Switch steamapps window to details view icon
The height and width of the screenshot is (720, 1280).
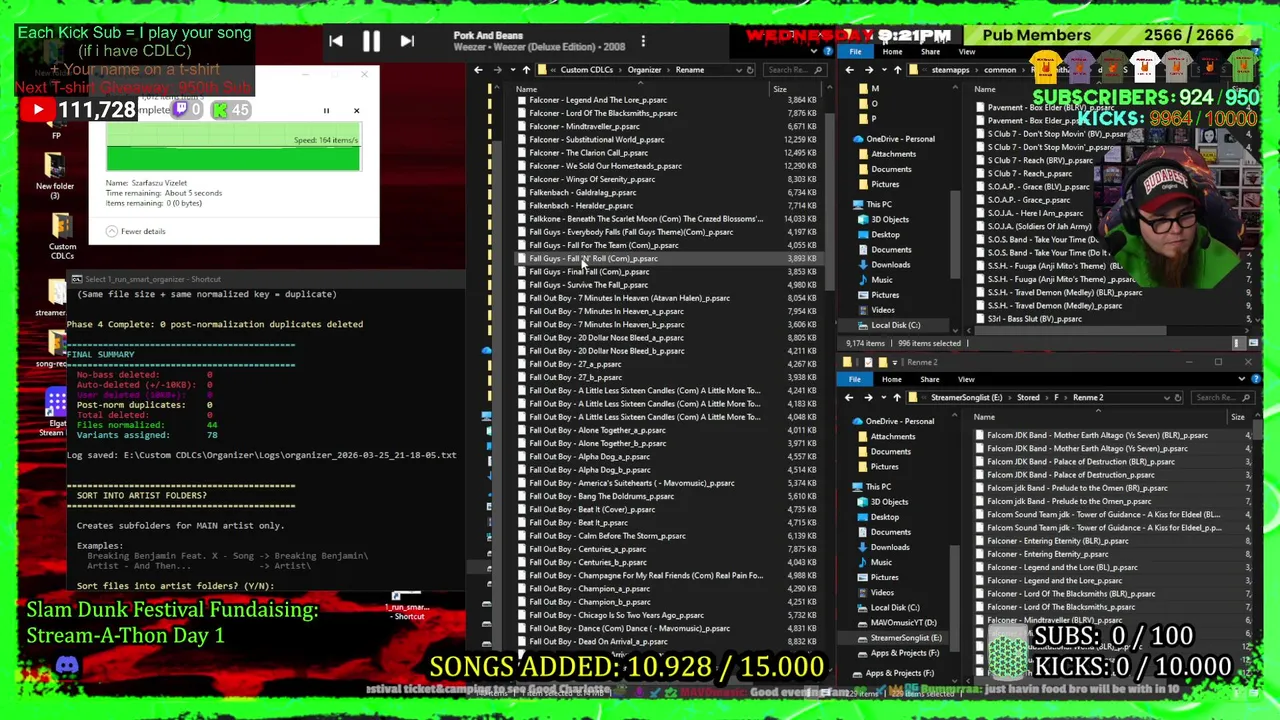[1239, 343]
